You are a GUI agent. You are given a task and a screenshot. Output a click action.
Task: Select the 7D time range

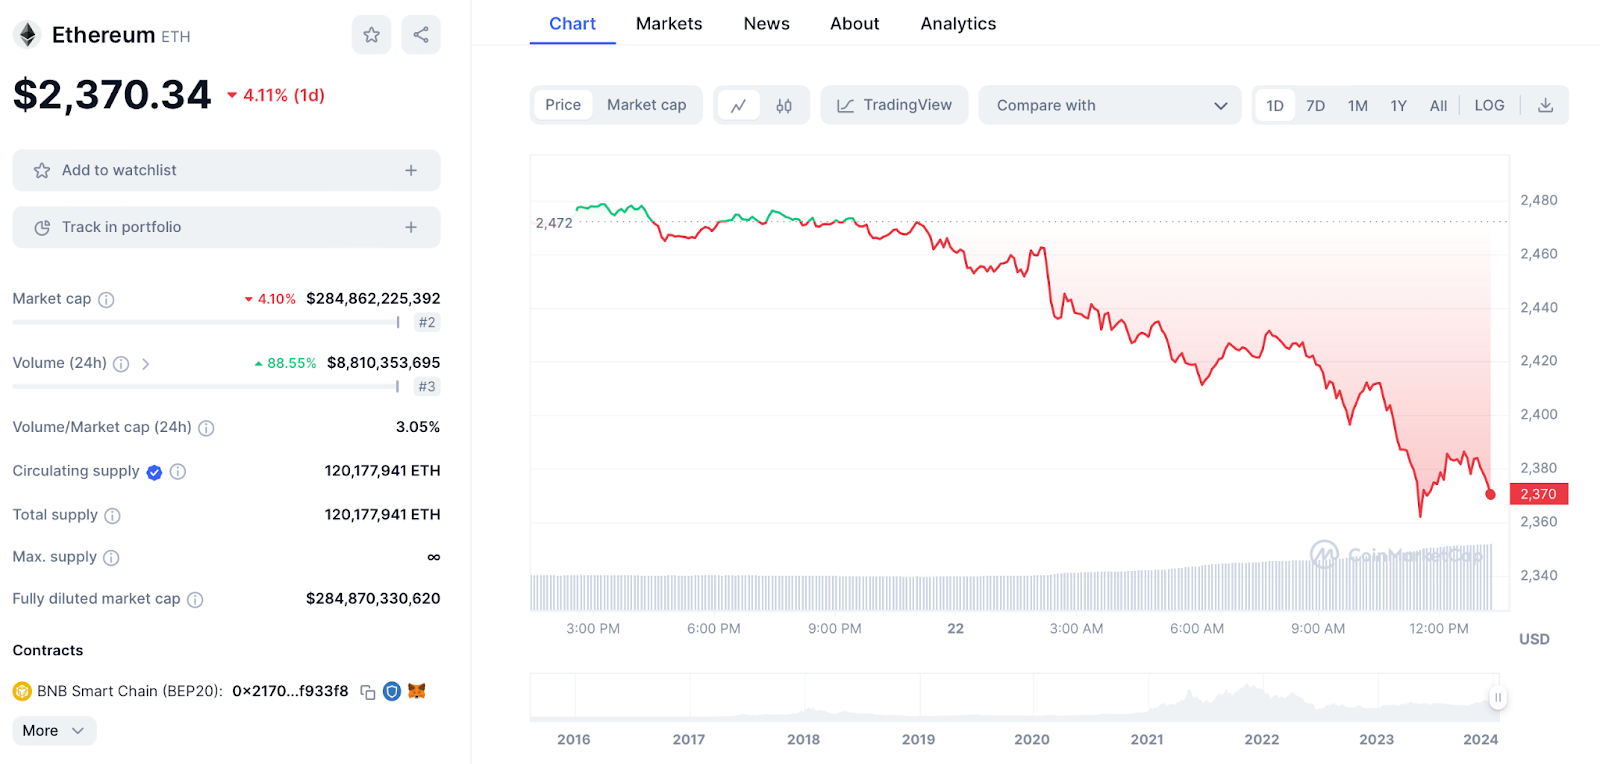click(1316, 105)
